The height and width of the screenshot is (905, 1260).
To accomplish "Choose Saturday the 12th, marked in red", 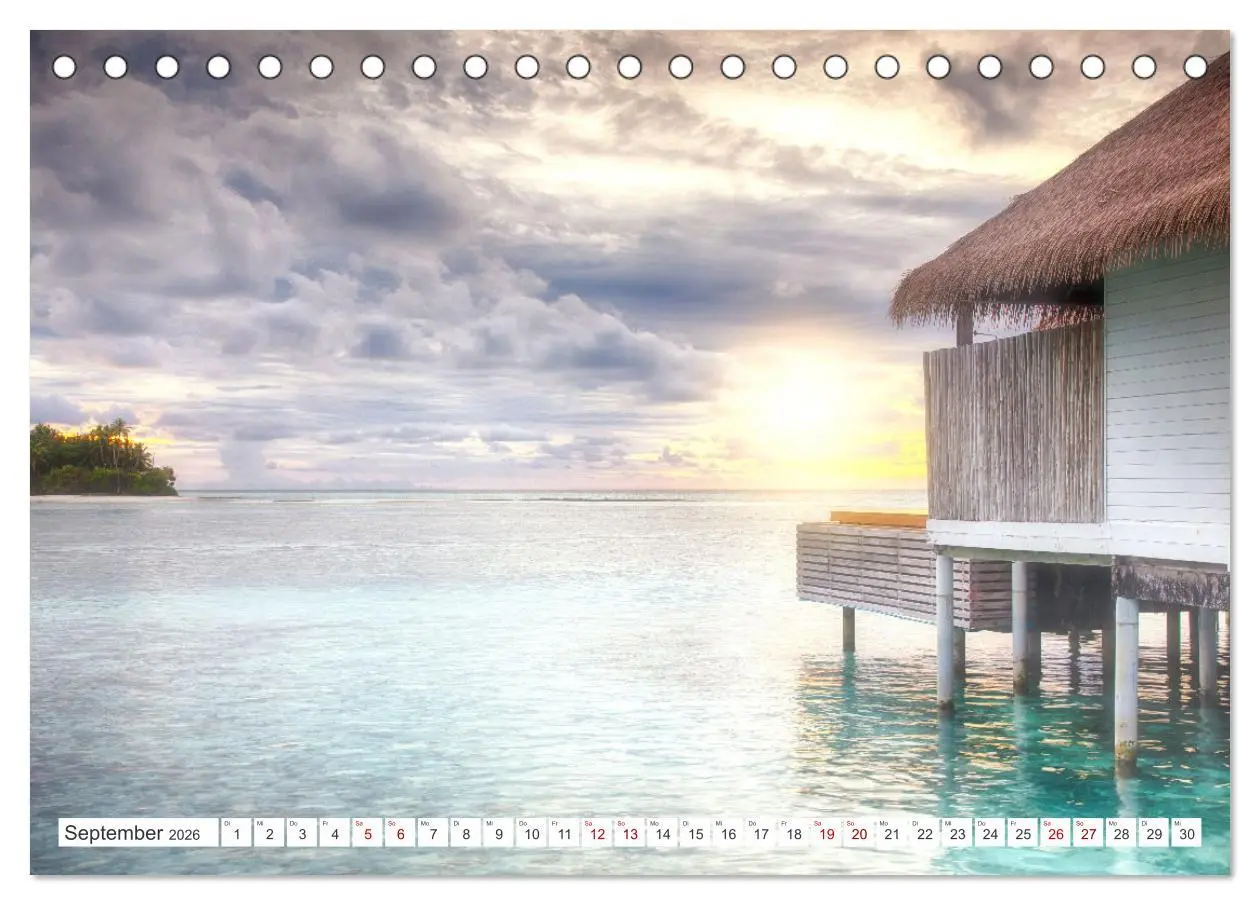I will click(x=597, y=832).
